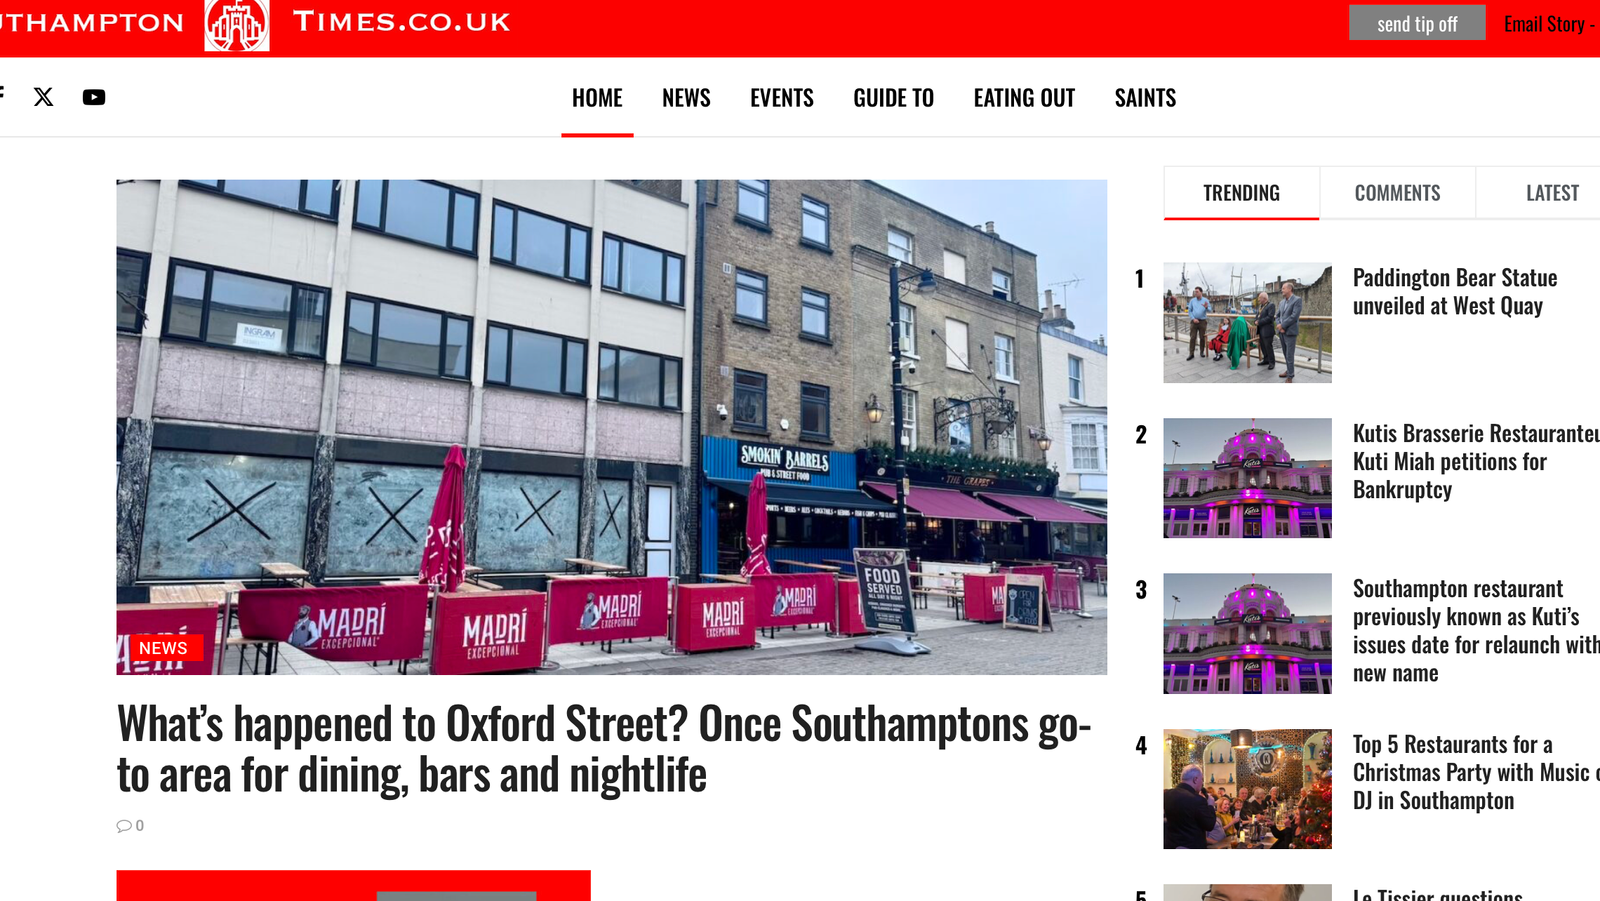Select the Trending tab
The image size is (1600, 901).
point(1241,193)
